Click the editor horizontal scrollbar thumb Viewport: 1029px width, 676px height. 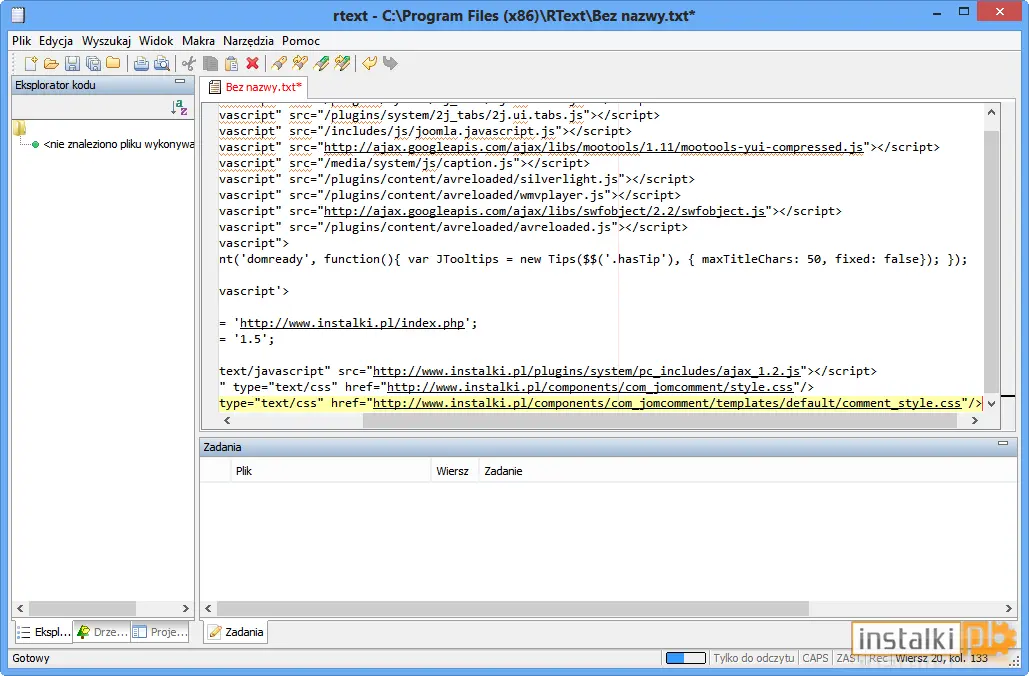(x=660, y=421)
